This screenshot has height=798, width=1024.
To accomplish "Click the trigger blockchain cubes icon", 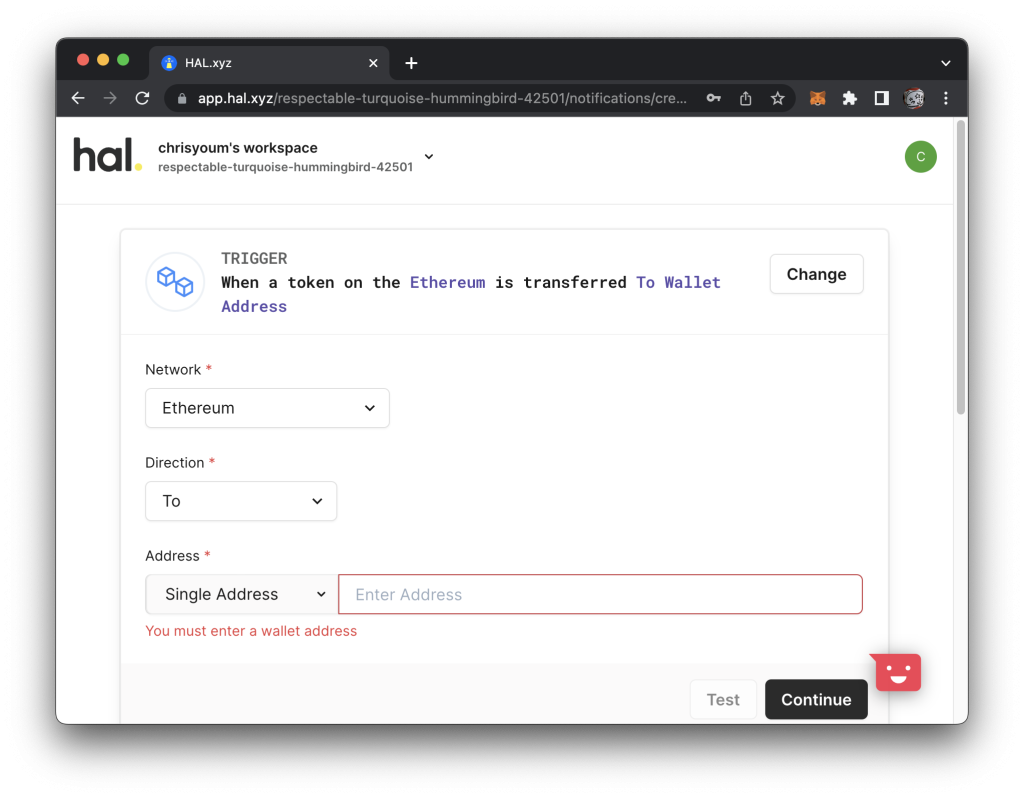I will click(x=175, y=282).
